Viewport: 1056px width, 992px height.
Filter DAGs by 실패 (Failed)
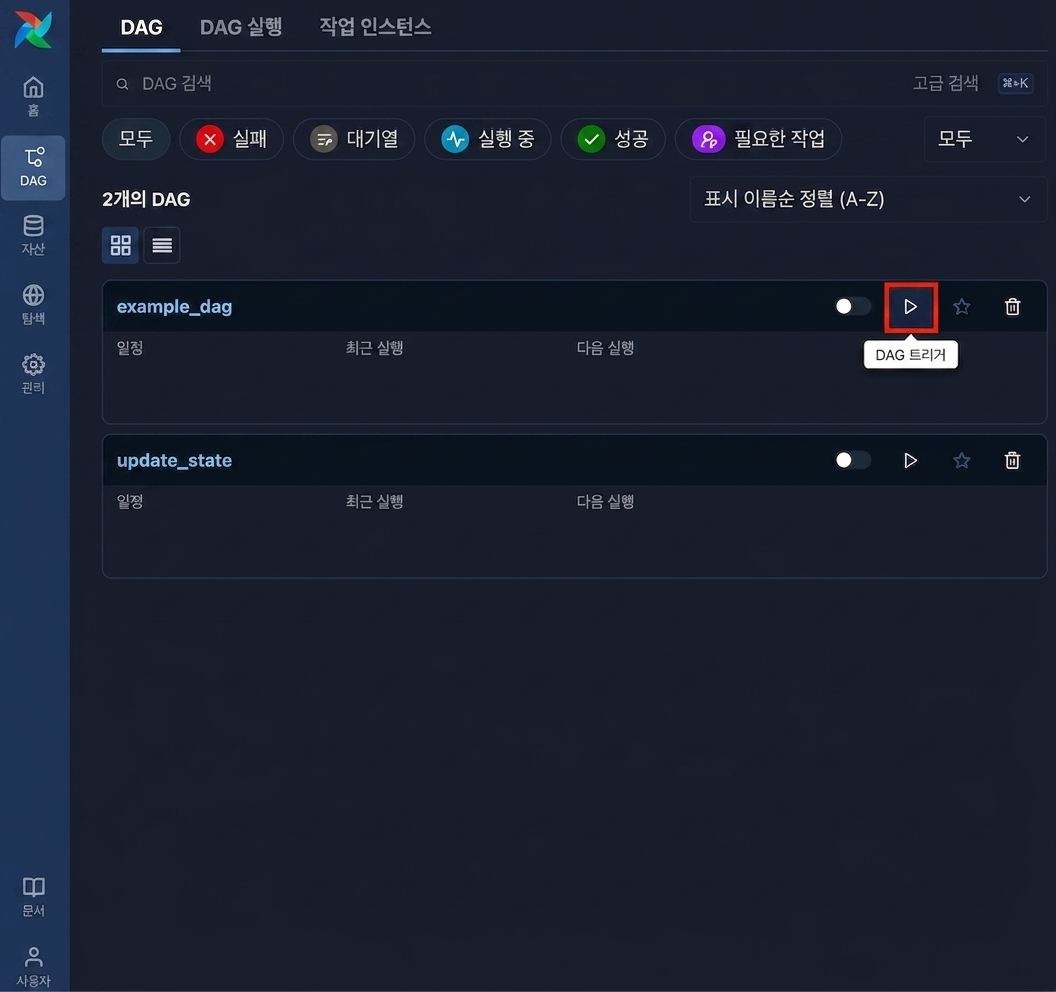pyautogui.click(x=231, y=139)
